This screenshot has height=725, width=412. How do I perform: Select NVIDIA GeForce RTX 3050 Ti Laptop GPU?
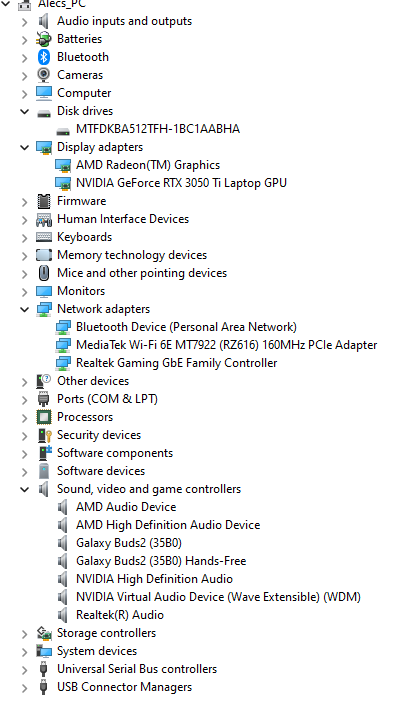[x=181, y=183]
